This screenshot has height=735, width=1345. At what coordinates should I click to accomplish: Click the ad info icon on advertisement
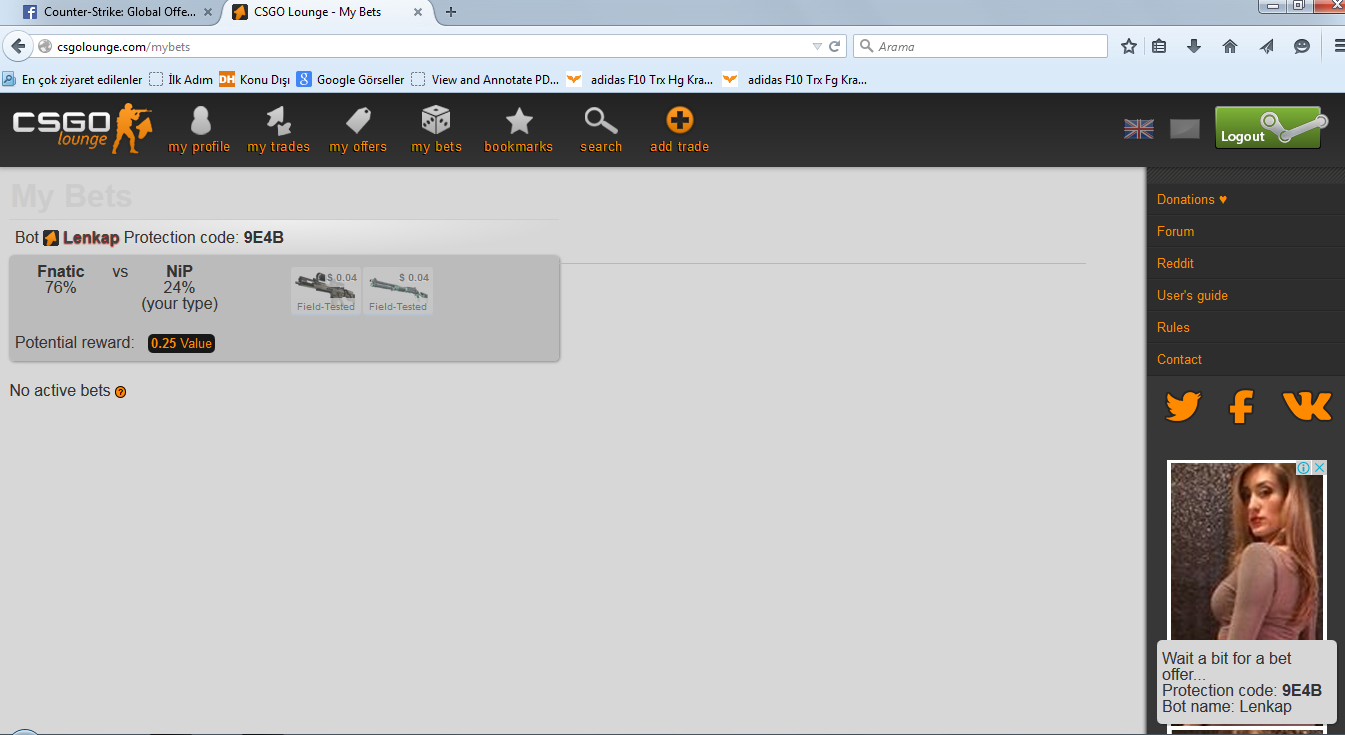1304,468
